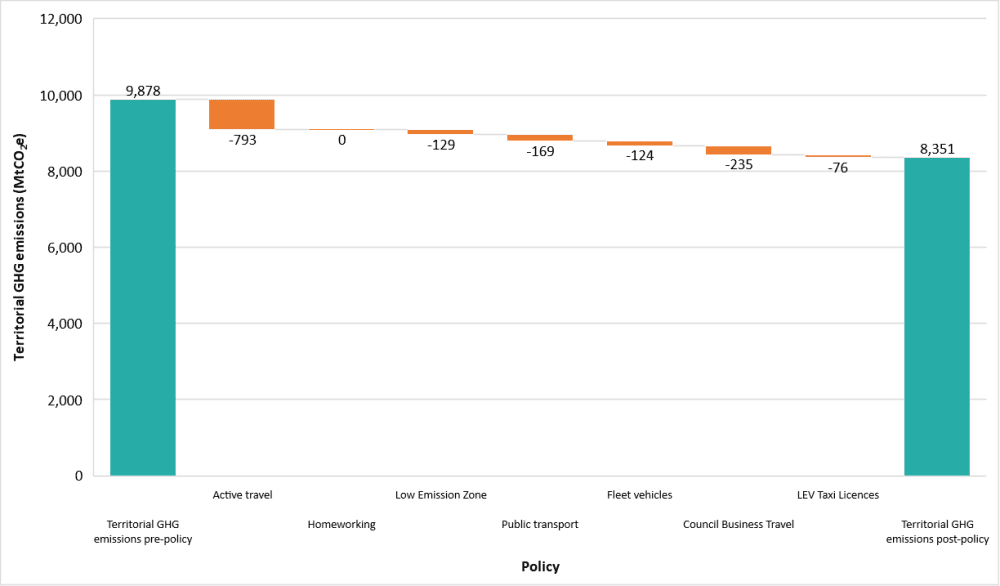The width and height of the screenshot is (1000, 586).
Task: Click the Low Emission Zone axis label
Action: pyautogui.click(x=441, y=494)
